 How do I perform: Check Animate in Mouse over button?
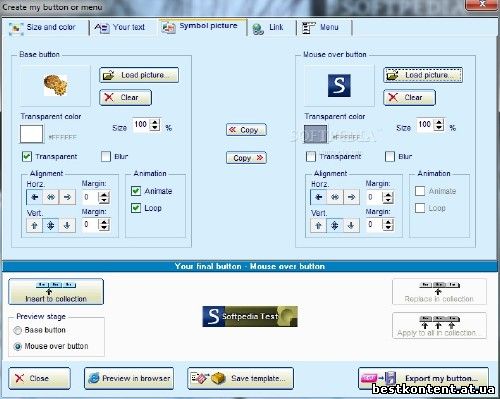click(x=420, y=191)
